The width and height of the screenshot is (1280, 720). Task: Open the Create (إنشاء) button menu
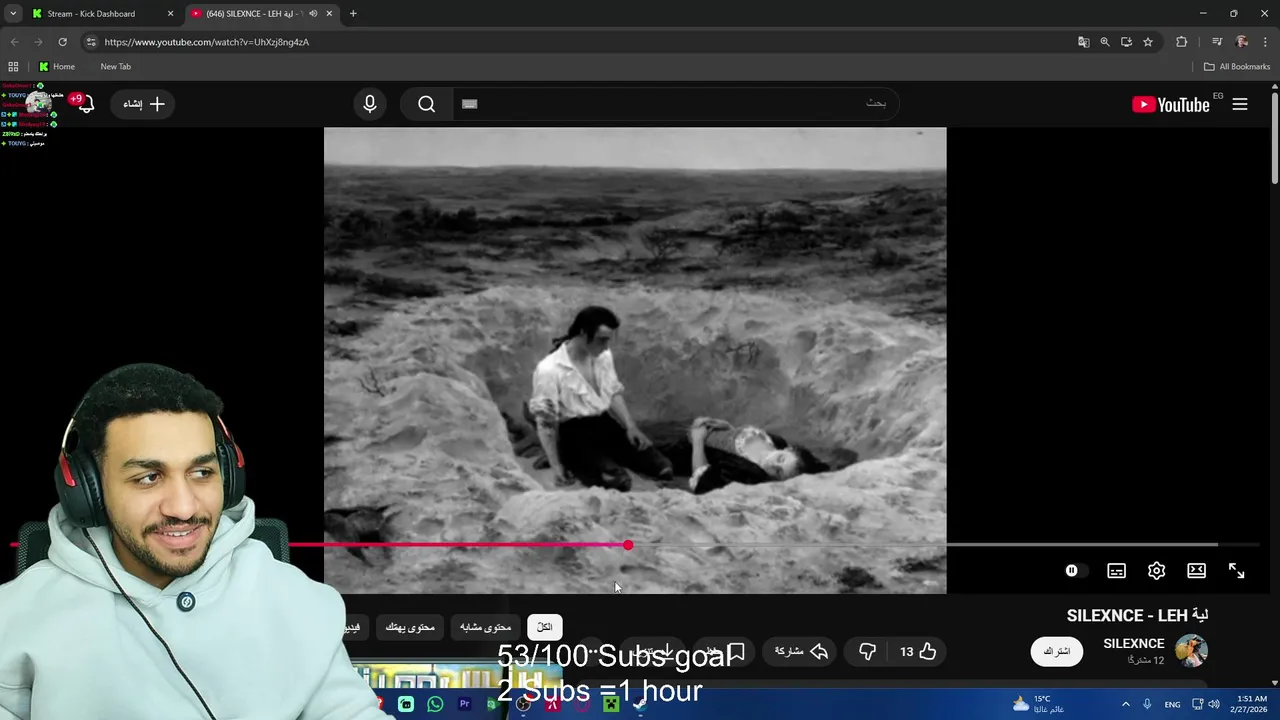143,104
